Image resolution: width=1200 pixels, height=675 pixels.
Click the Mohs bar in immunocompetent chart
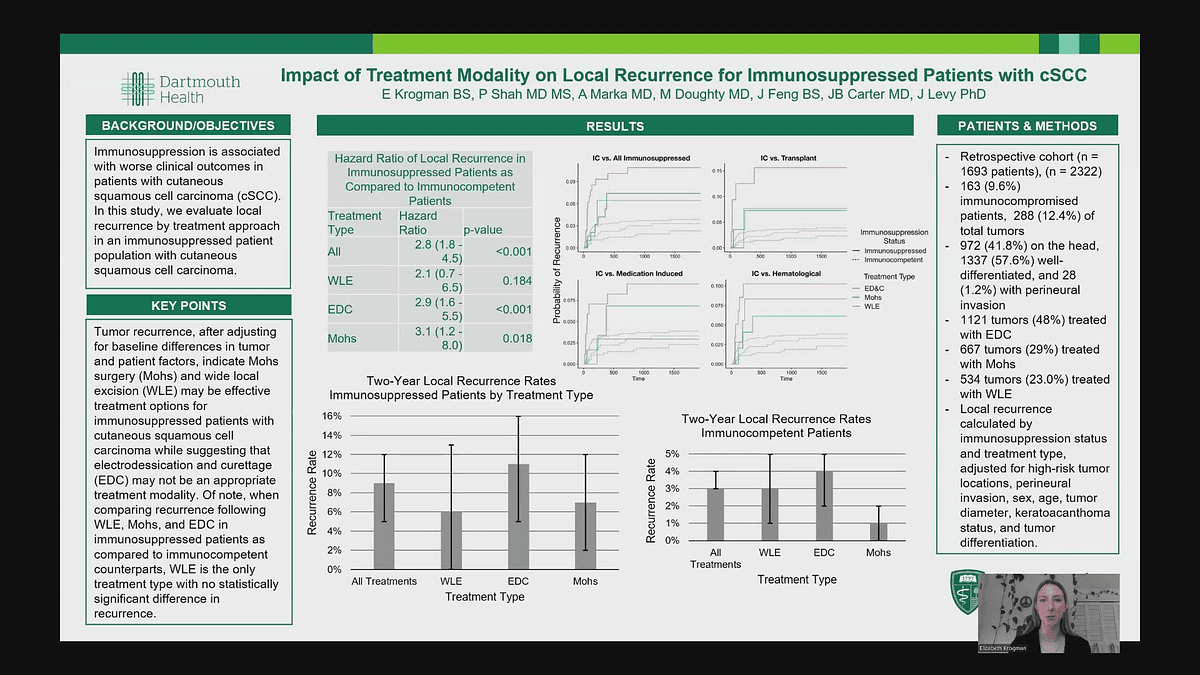tap(880, 532)
